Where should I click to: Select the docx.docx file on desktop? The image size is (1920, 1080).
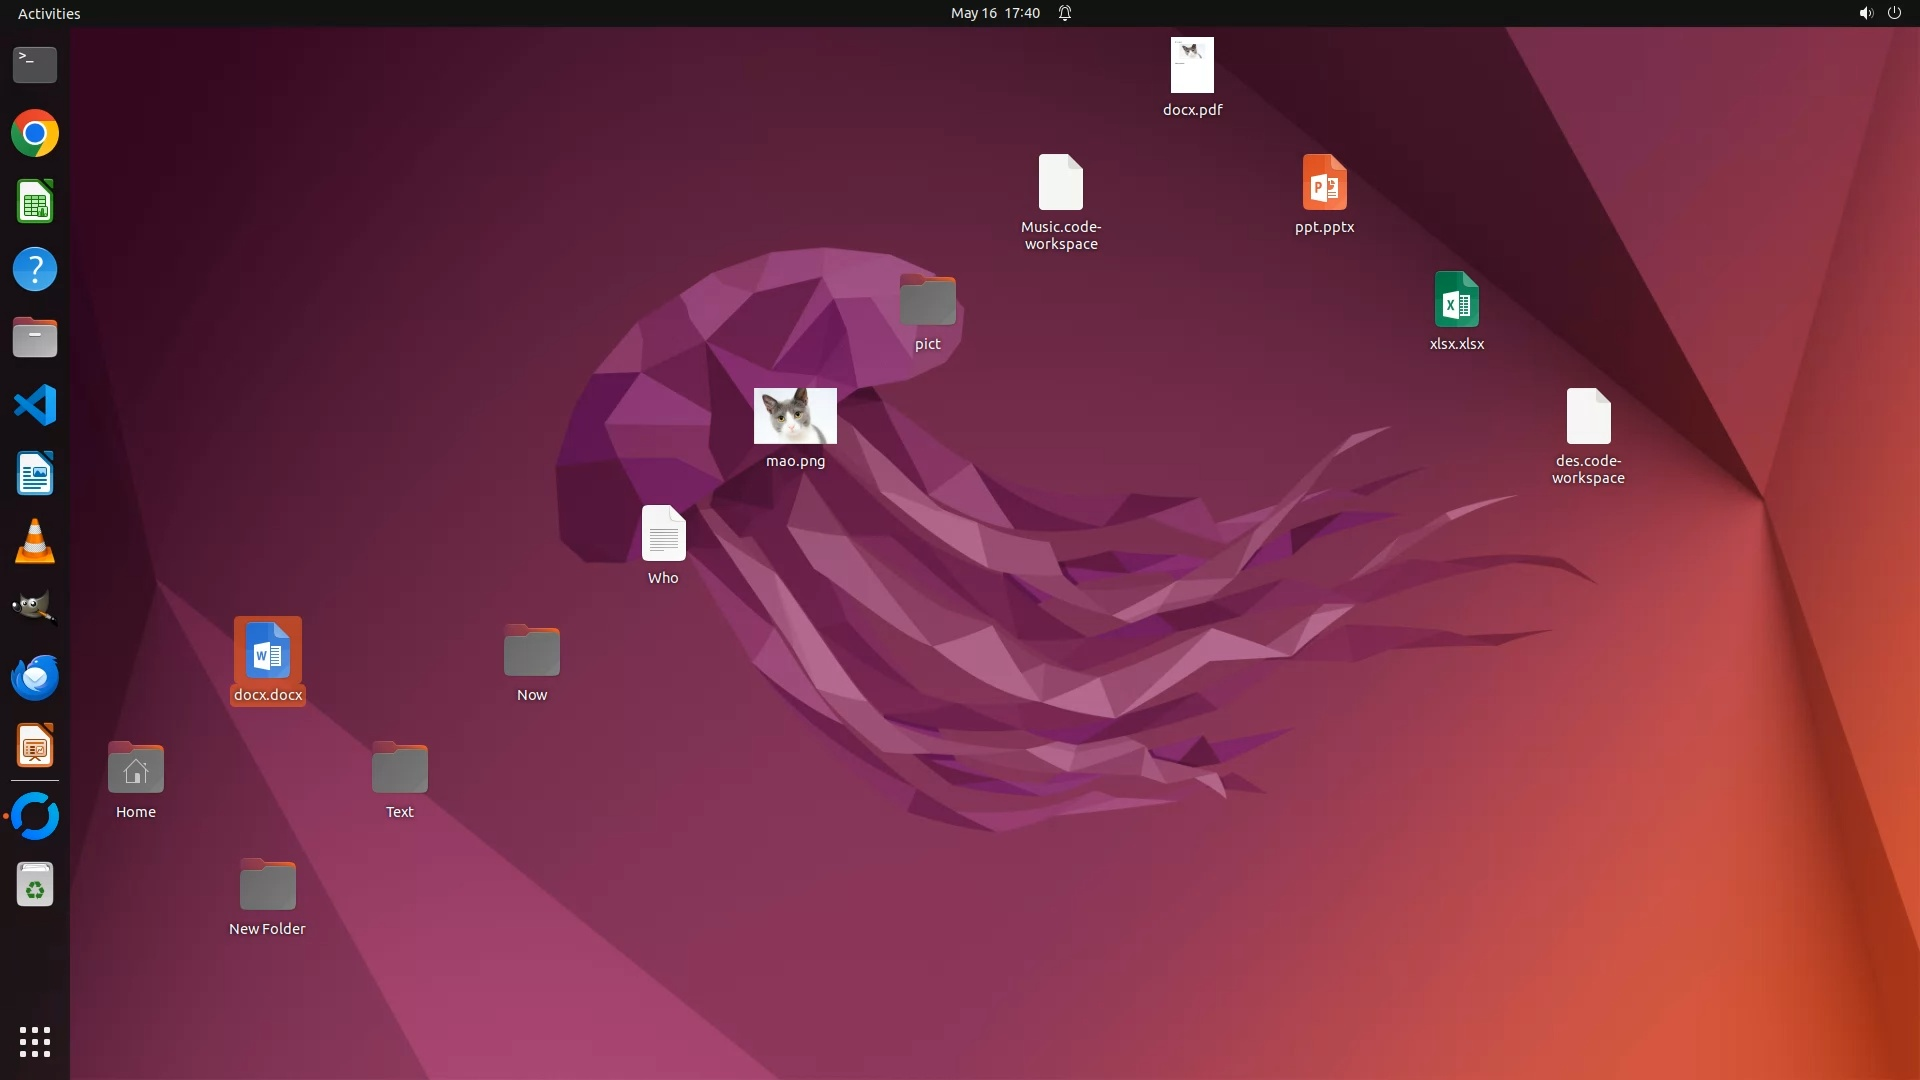point(267,651)
